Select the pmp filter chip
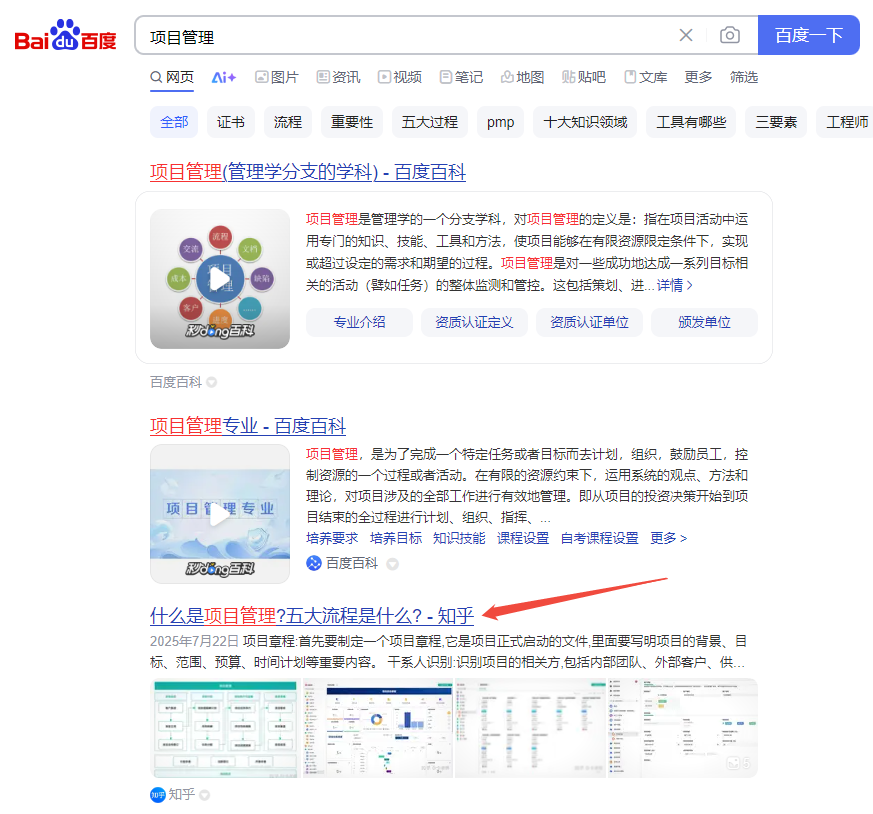 [x=501, y=122]
